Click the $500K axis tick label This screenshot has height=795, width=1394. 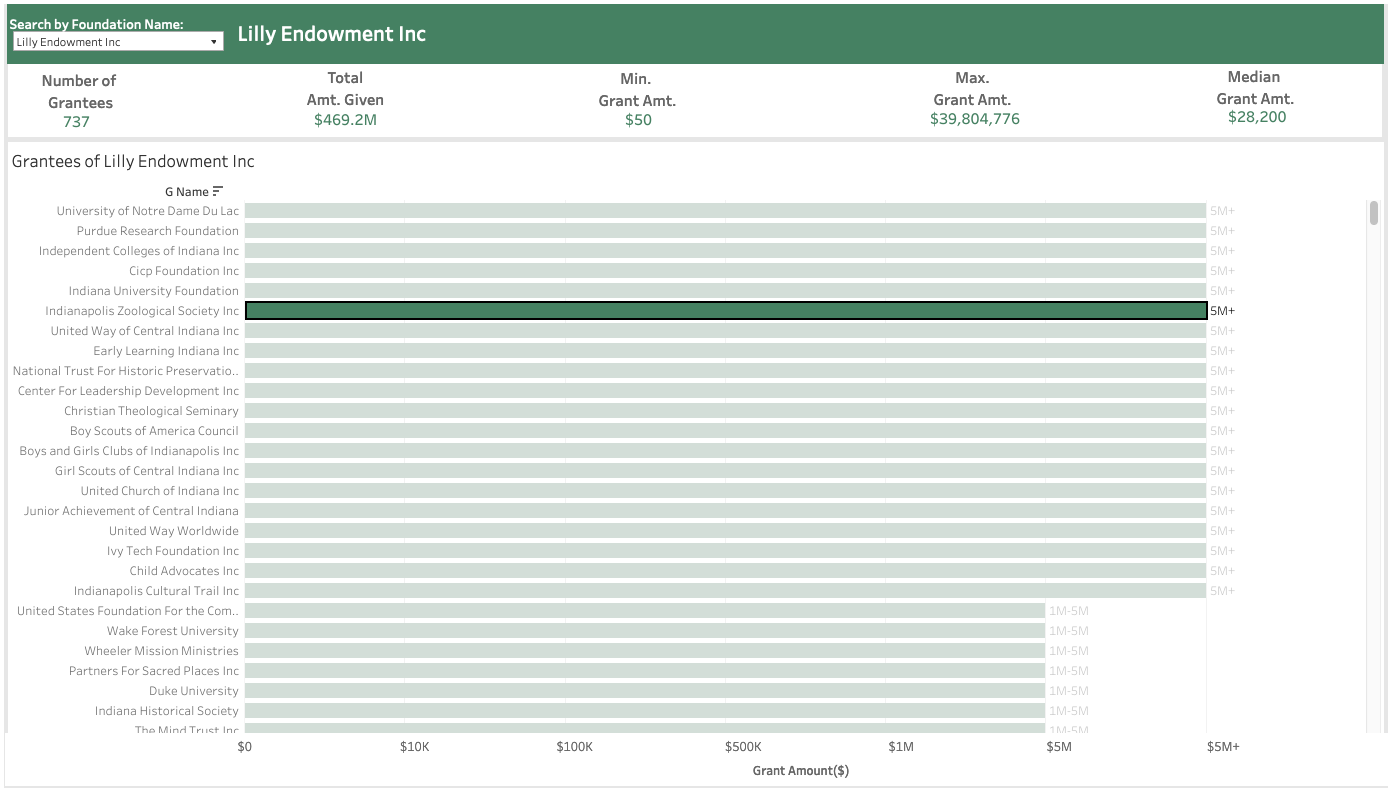tap(743, 747)
